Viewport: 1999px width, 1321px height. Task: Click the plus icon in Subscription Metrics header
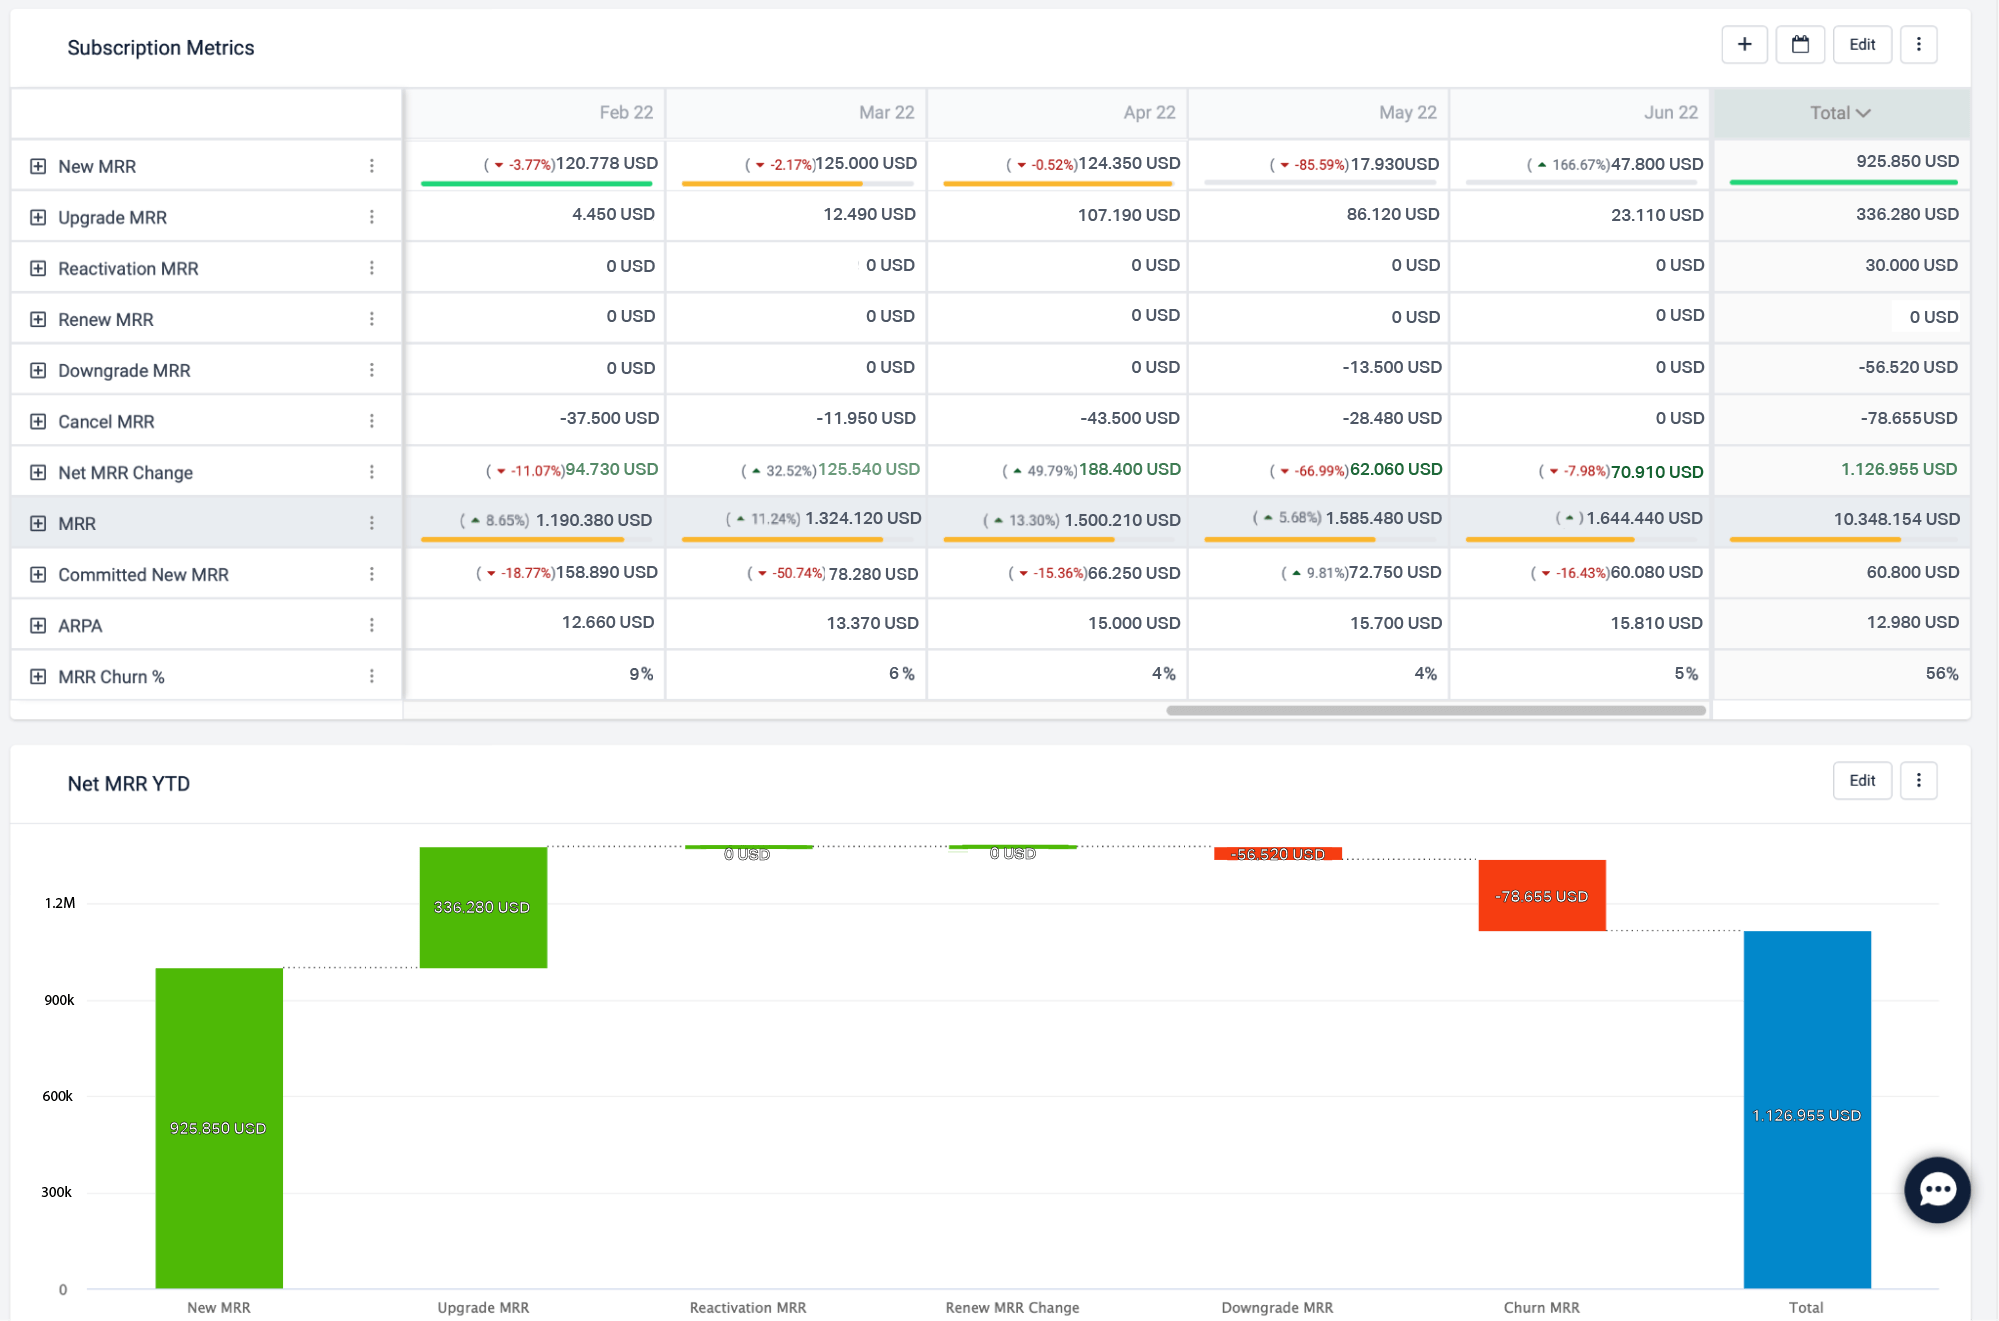point(1744,45)
